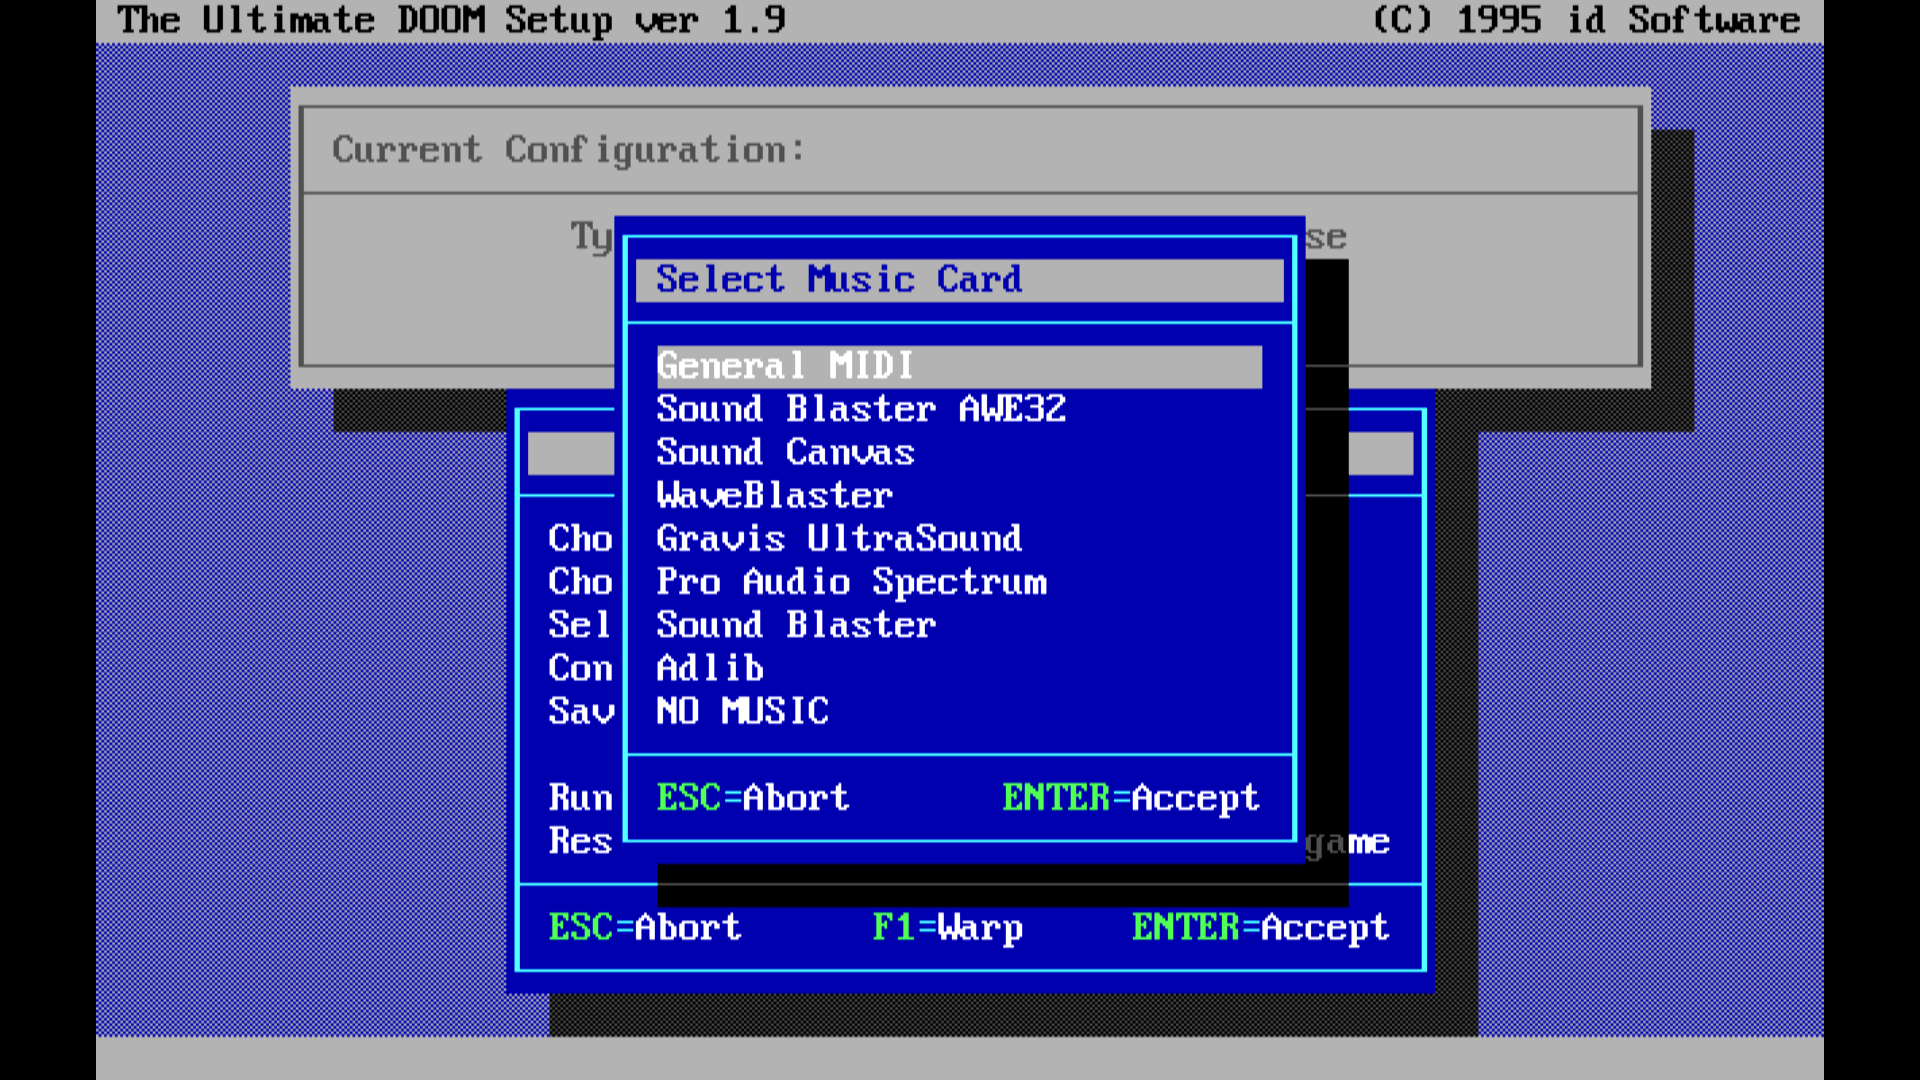Click the partially hidden Sel menu row
Viewport: 1920px width, 1080px height.
point(580,625)
